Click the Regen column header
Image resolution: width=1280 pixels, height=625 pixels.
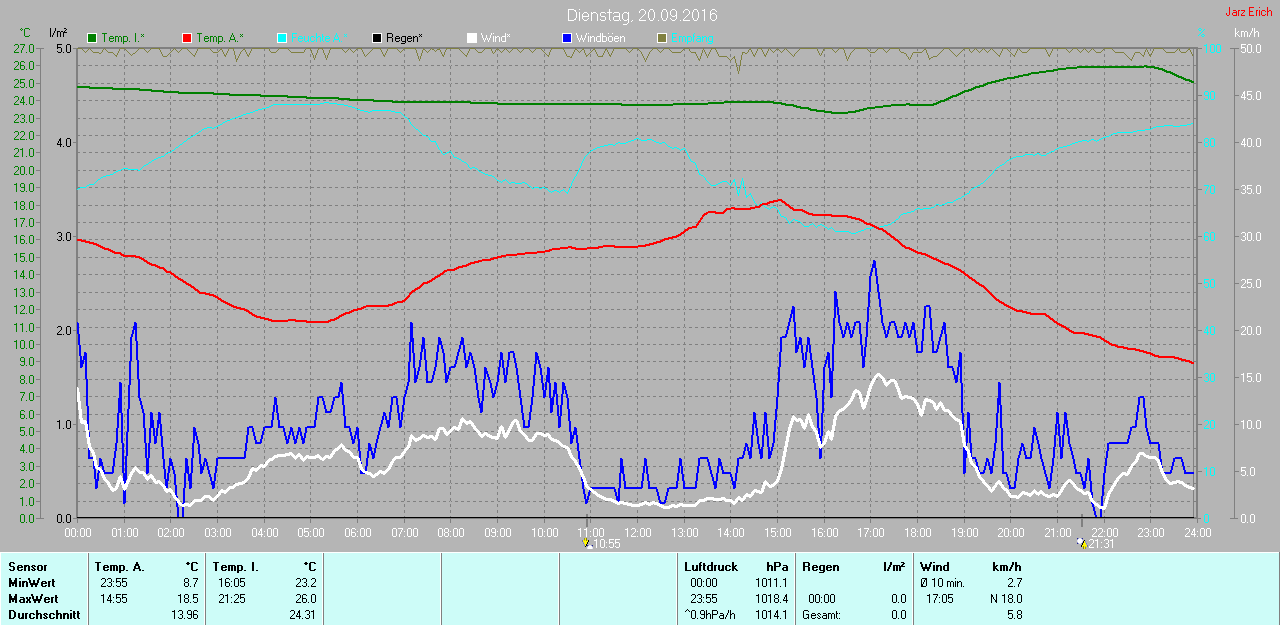pos(820,567)
